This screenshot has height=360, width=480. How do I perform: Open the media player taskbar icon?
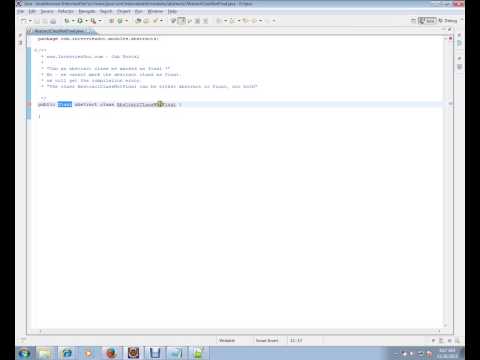[89, 353]
